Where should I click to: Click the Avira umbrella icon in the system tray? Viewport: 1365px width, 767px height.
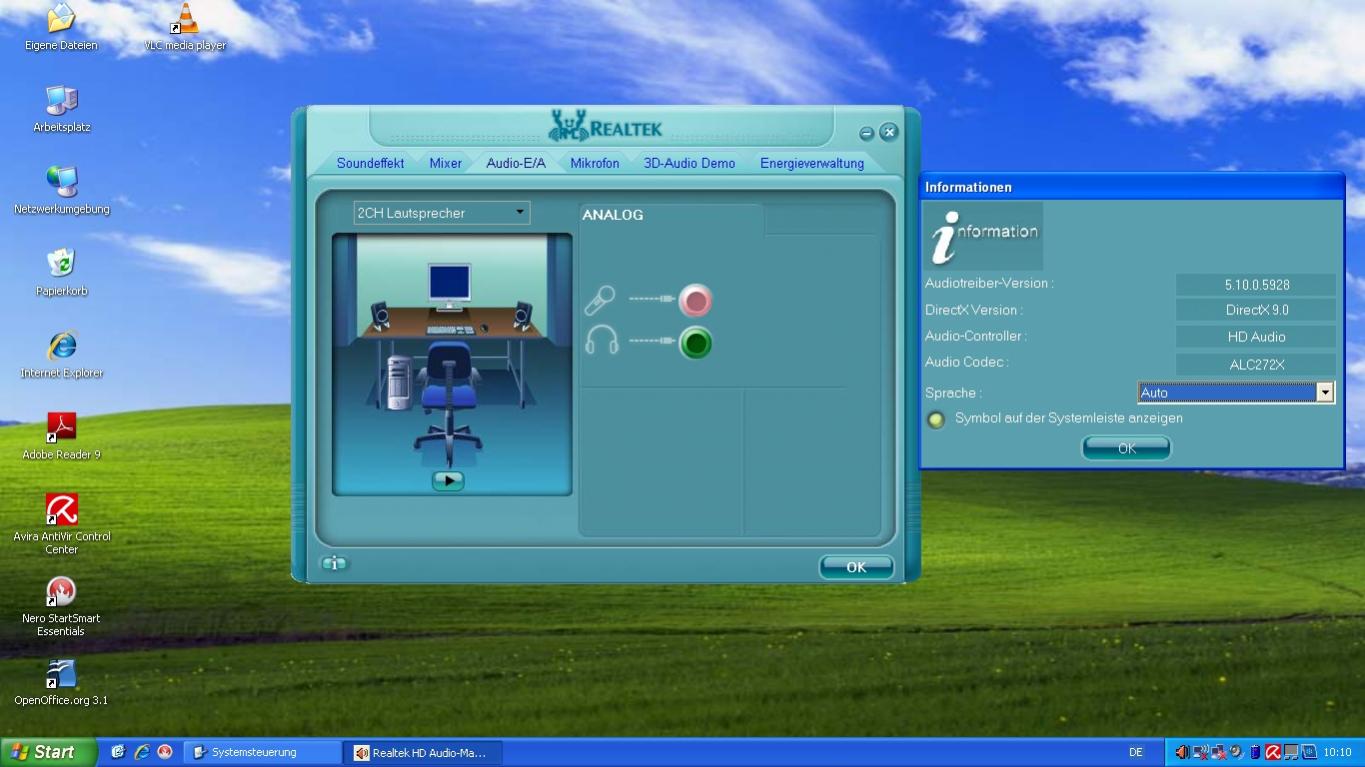(x=1273, y=752)
